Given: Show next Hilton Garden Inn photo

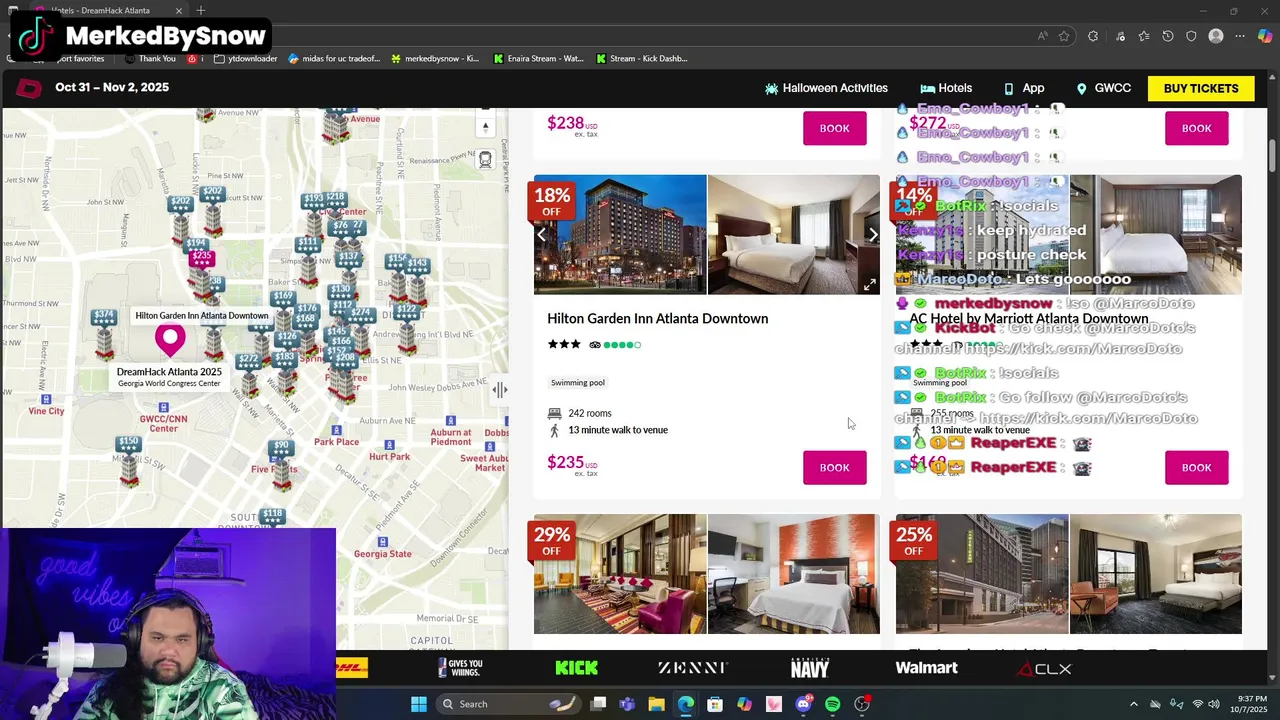Looking at the screenshot, I should click(x=873, y=235).
